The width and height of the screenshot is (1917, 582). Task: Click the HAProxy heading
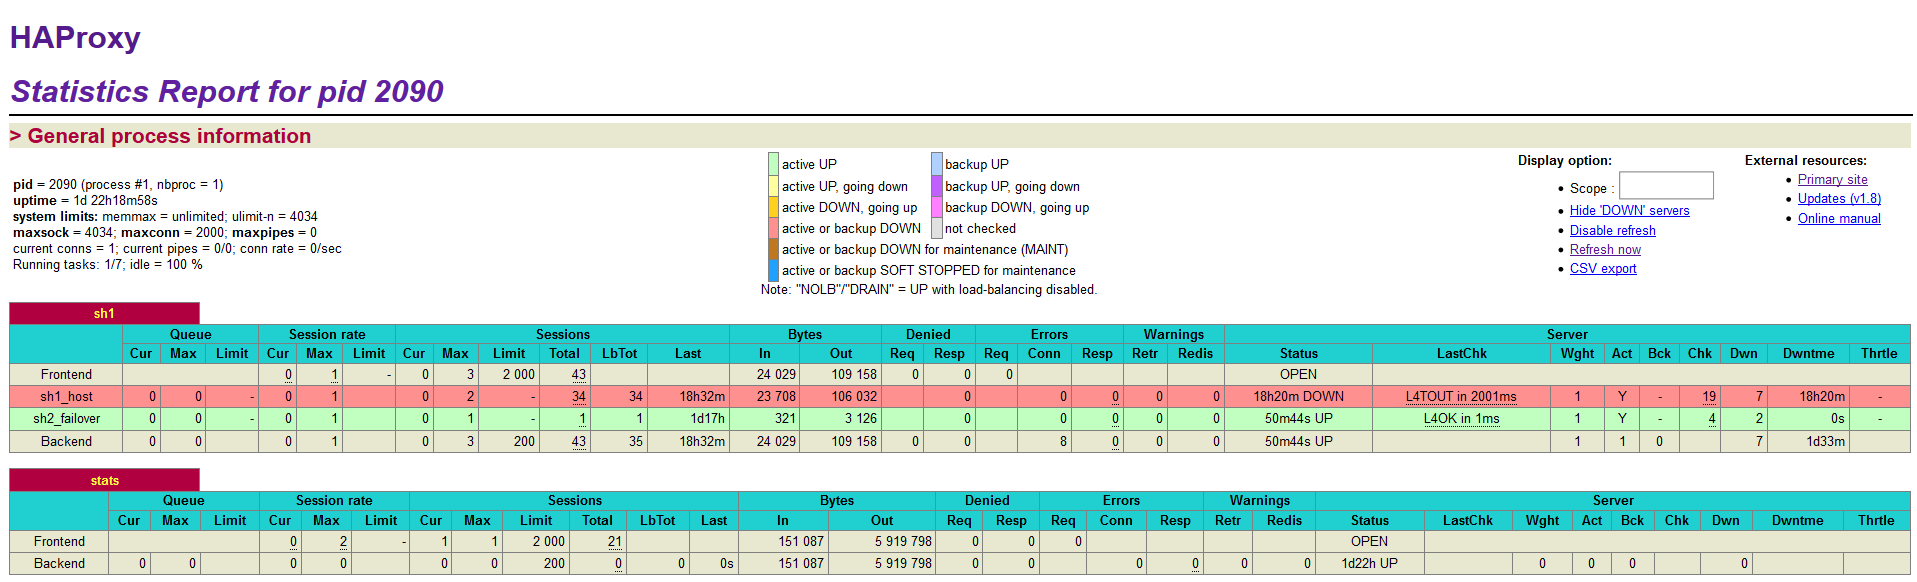[75, 37]
